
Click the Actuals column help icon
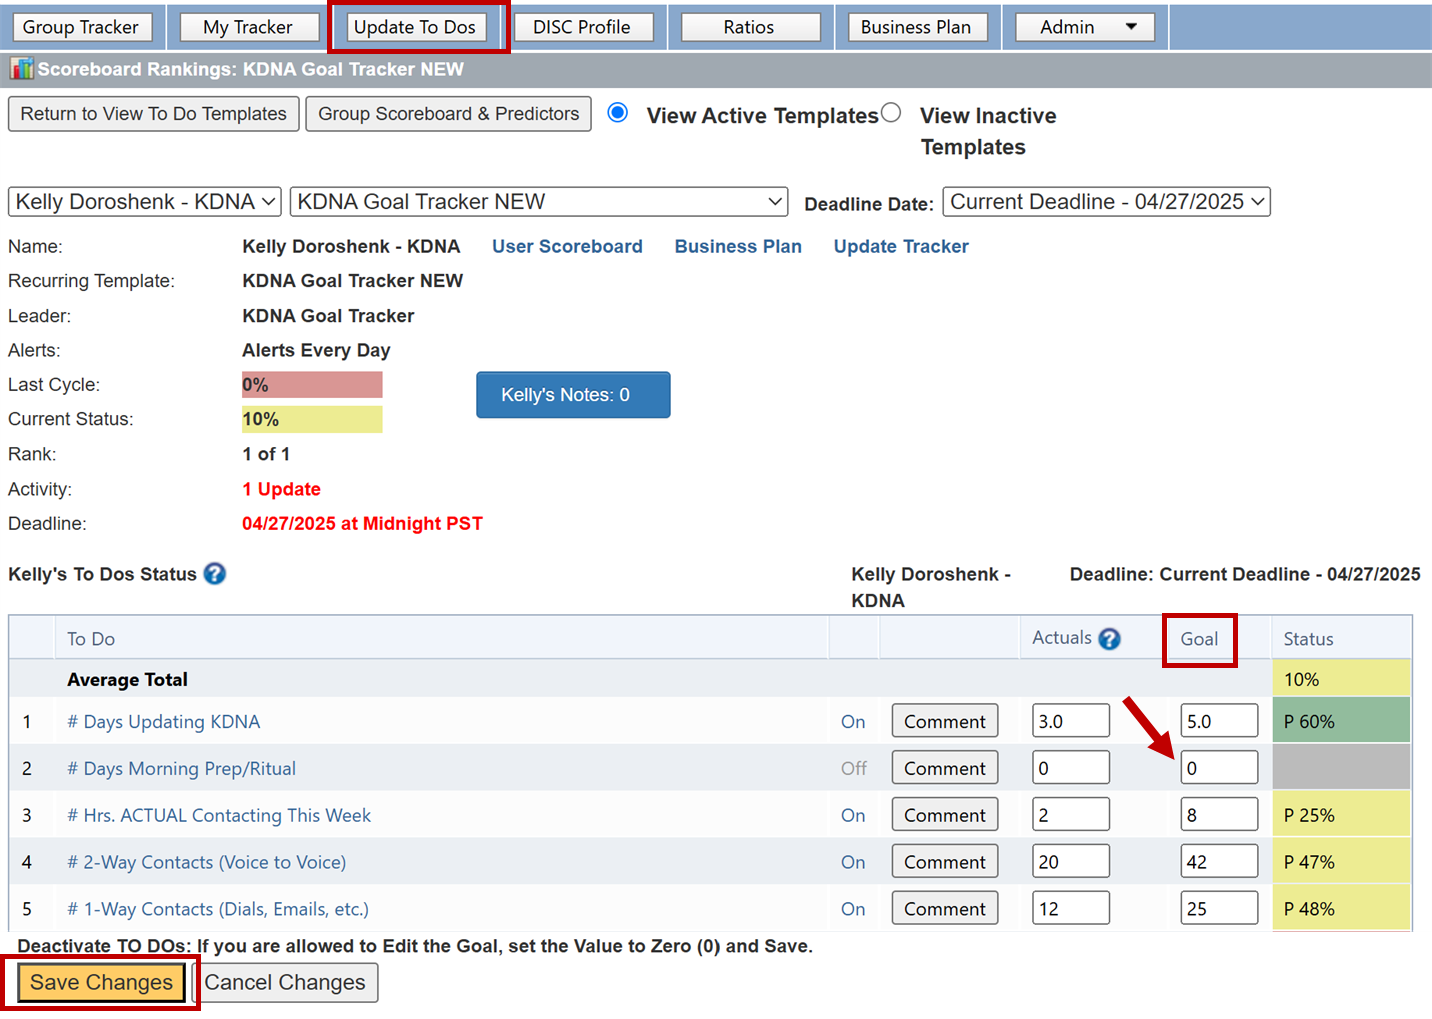tap(1109, 639)
